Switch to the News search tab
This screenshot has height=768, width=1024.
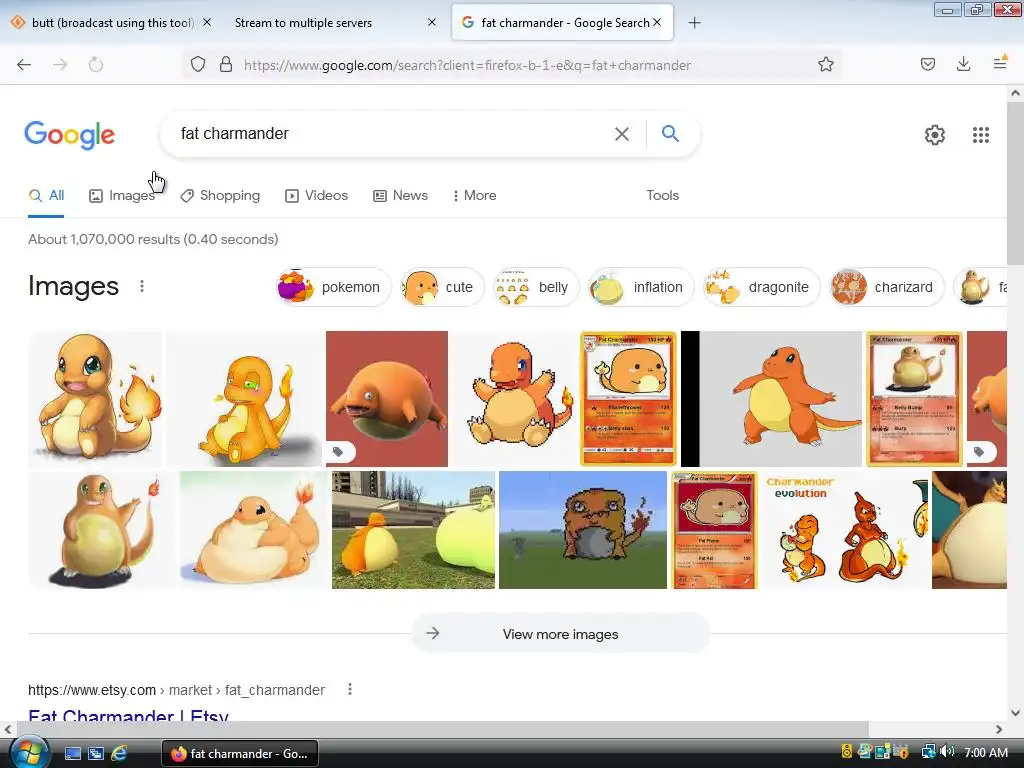[x=400, y=195]
